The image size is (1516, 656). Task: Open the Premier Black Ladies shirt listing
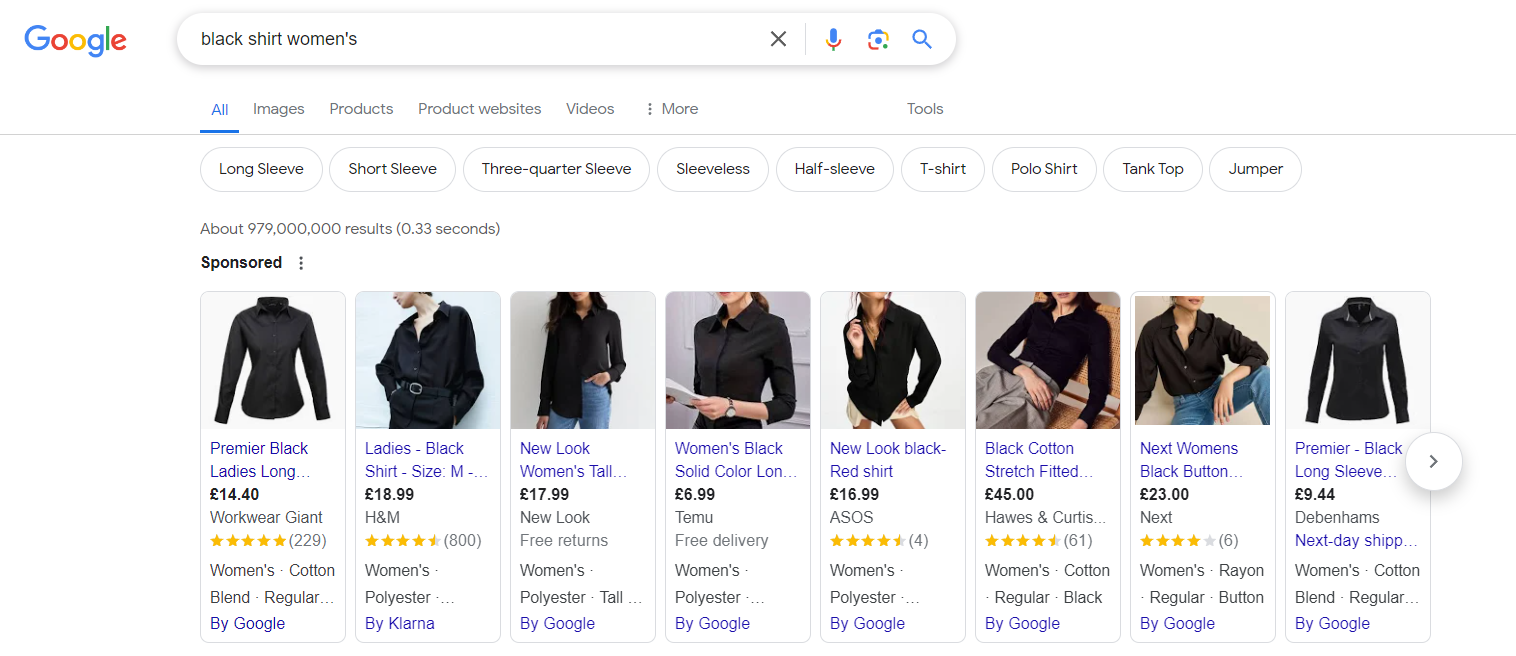(x=259, y=459)
